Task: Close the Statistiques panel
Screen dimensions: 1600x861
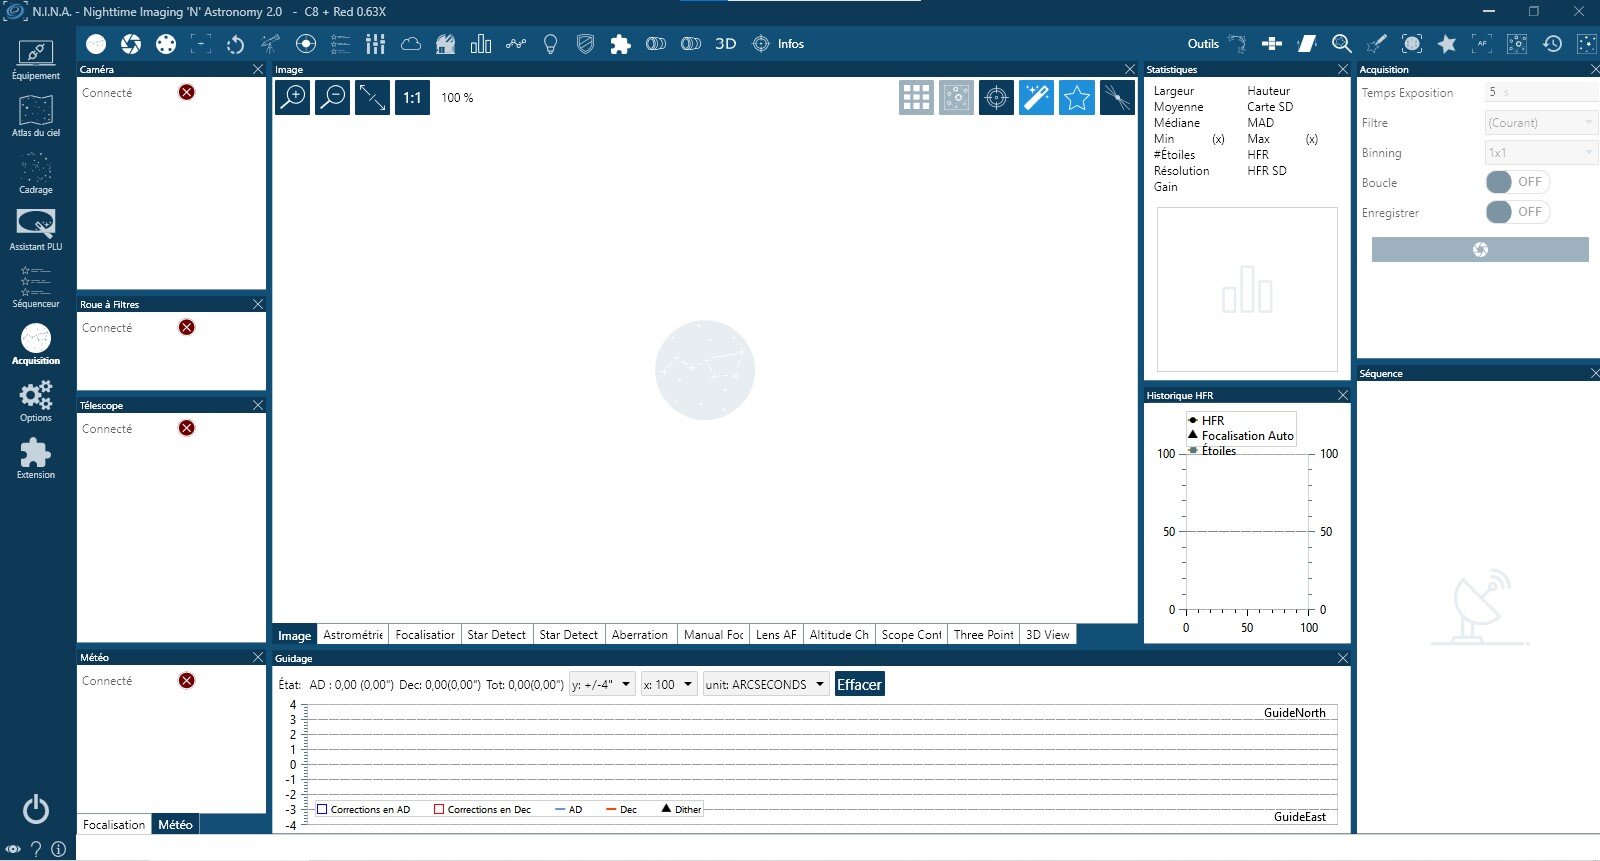Action: 1343,69
